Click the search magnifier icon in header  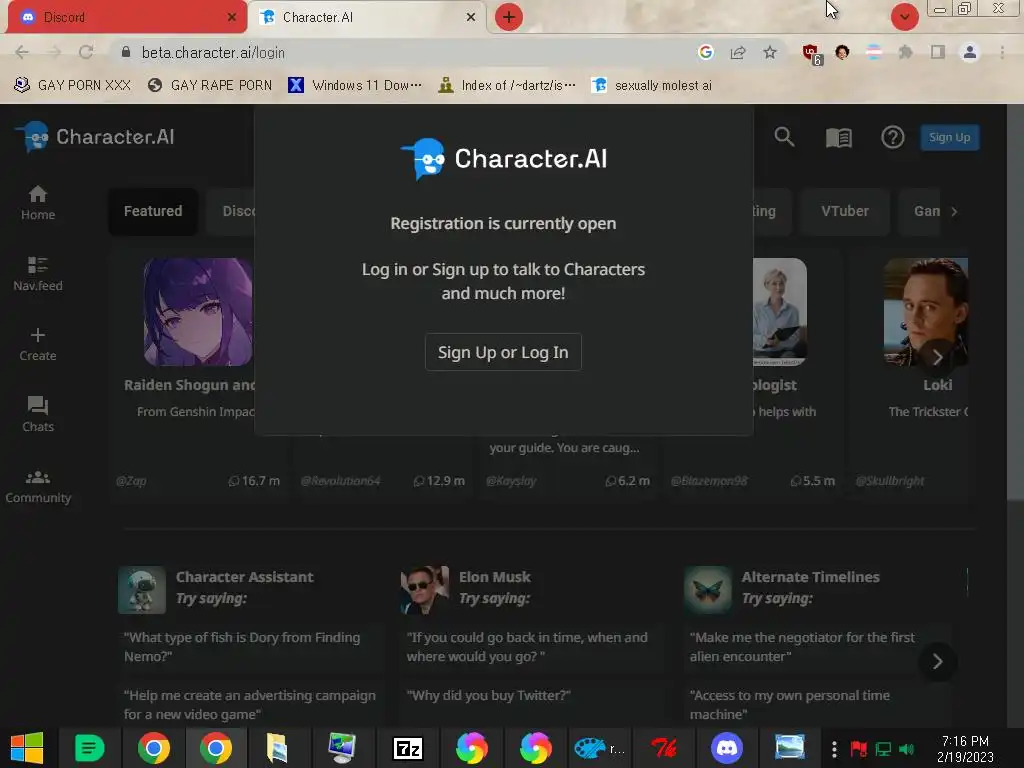click(x=784, y=137)
